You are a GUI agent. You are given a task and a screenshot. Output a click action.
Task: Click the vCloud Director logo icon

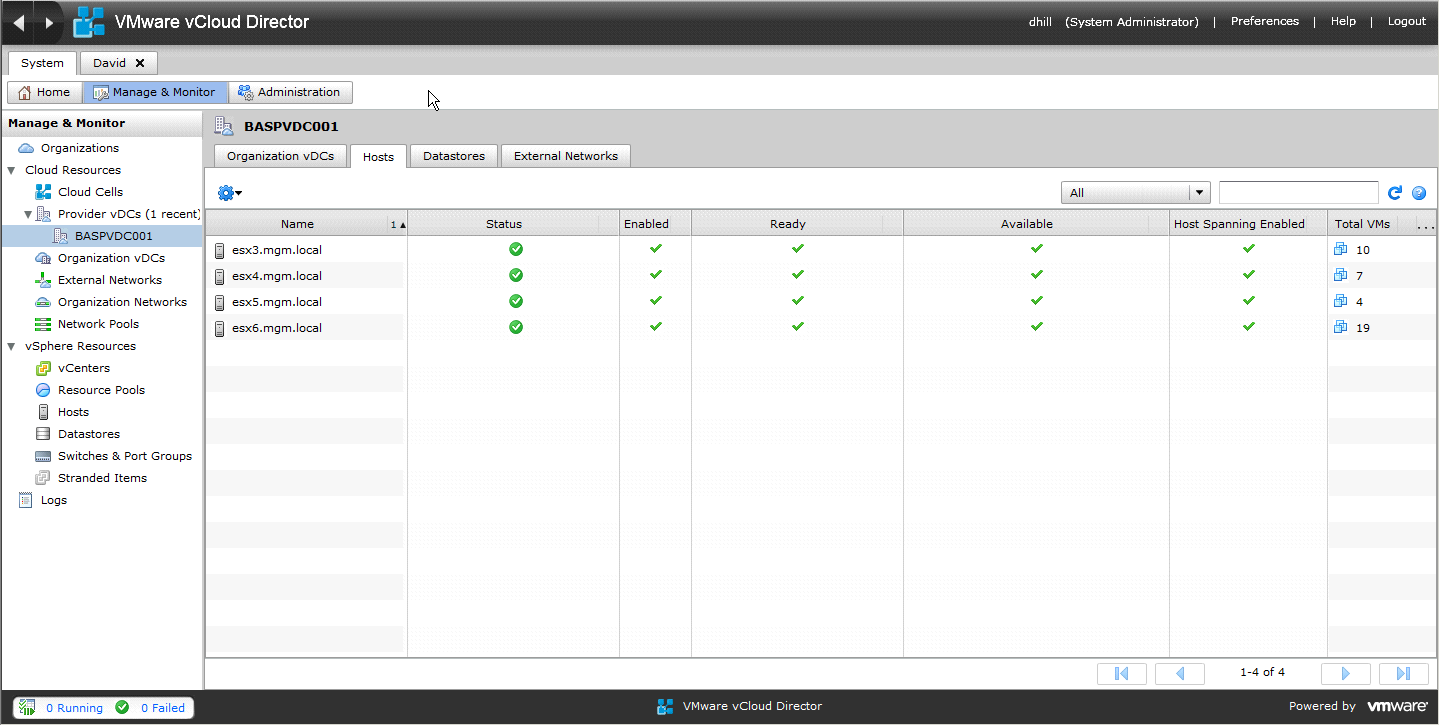click(x=89, y=22)
